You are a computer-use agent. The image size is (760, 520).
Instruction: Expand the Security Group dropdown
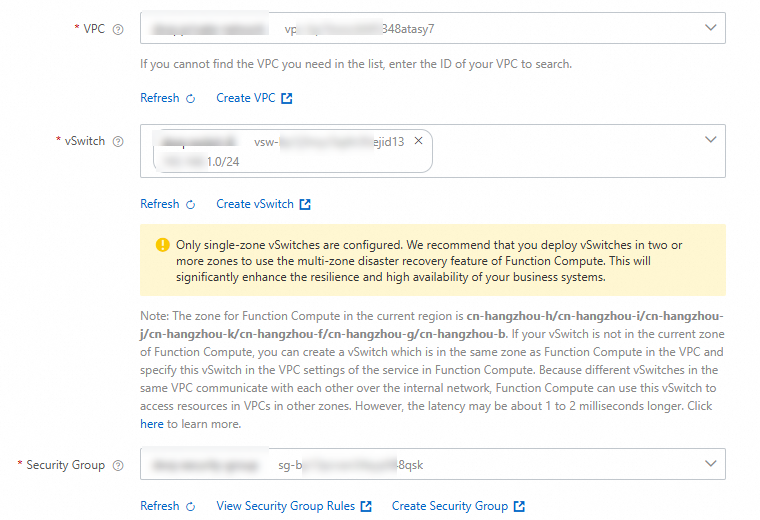pos(710,464)
